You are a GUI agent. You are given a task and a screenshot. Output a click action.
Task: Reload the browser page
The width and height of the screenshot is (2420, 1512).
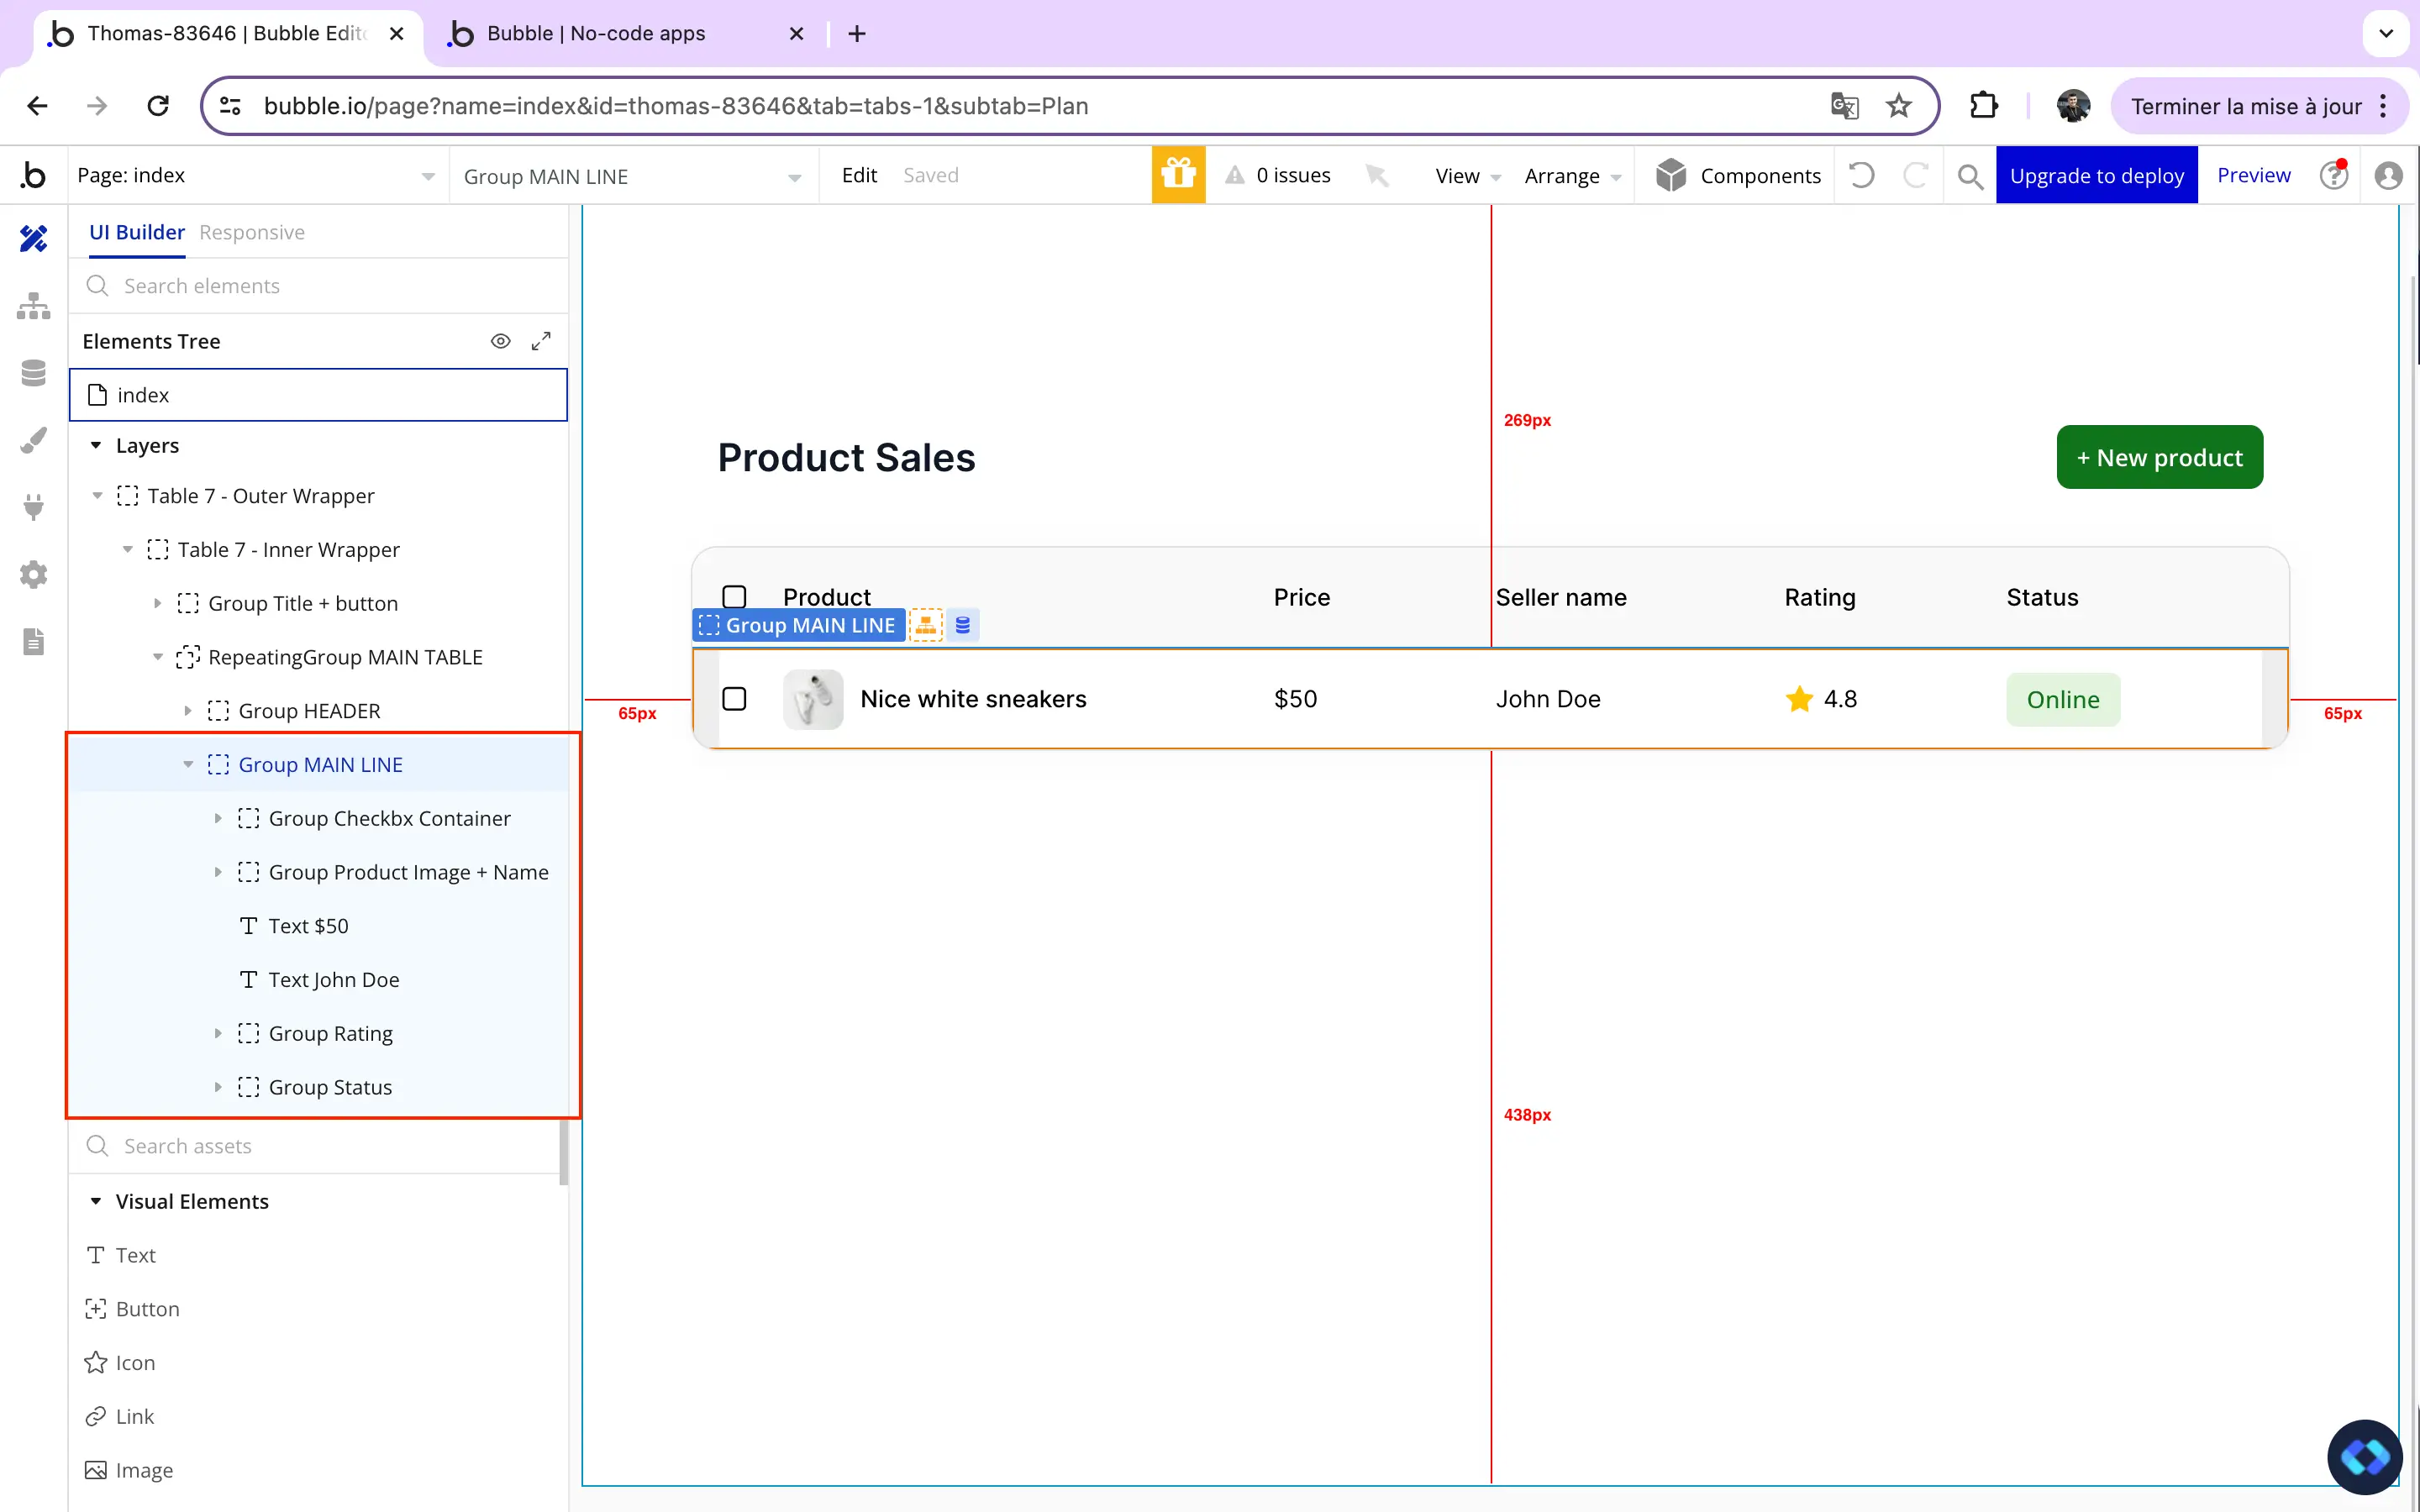158,106
